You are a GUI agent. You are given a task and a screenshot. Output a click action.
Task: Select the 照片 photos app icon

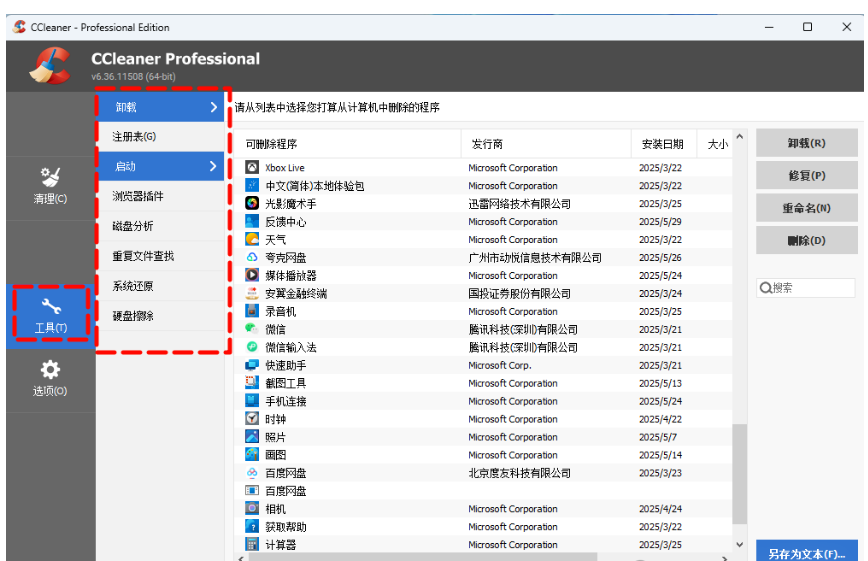pos(252,436)
